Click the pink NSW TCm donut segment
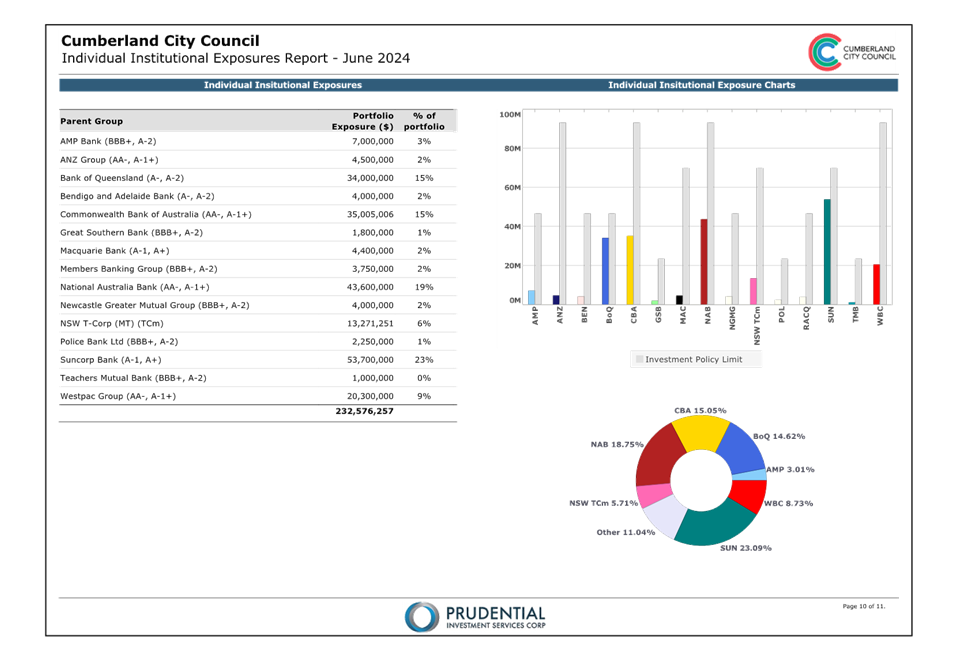This screenshot has height=660, width=957. [x=653, y=495]
